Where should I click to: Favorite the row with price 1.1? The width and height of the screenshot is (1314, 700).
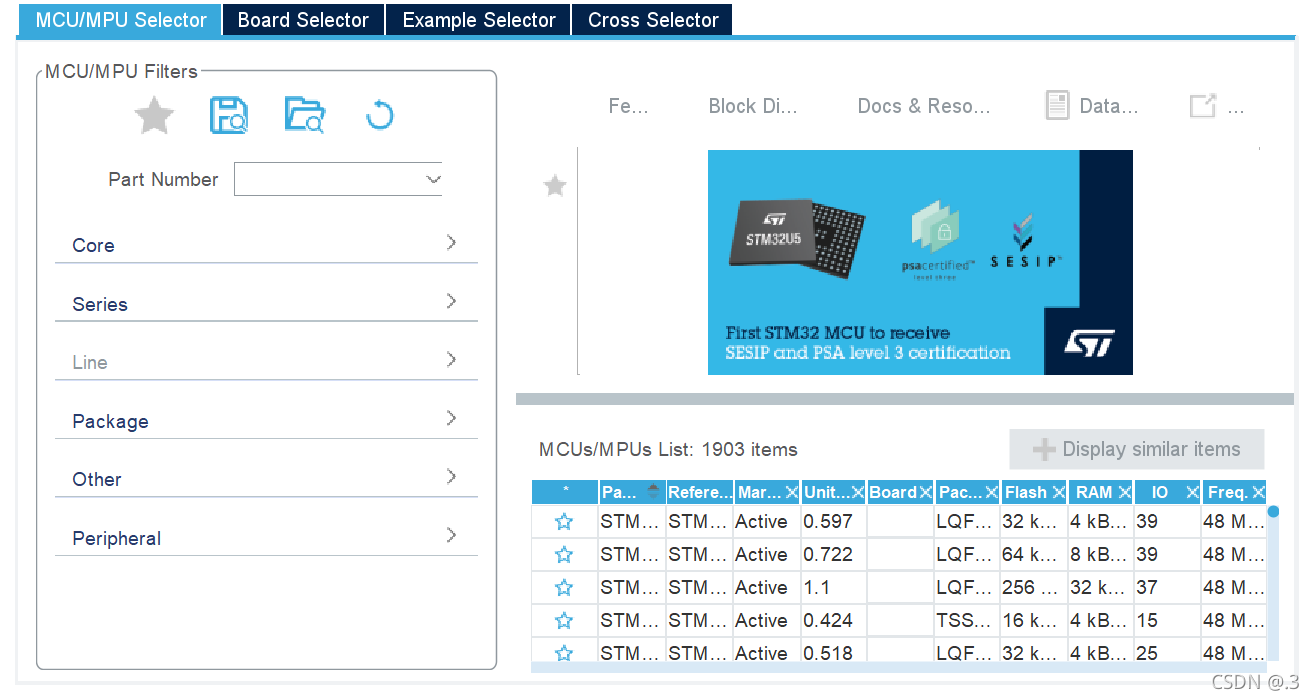[564, 587]
